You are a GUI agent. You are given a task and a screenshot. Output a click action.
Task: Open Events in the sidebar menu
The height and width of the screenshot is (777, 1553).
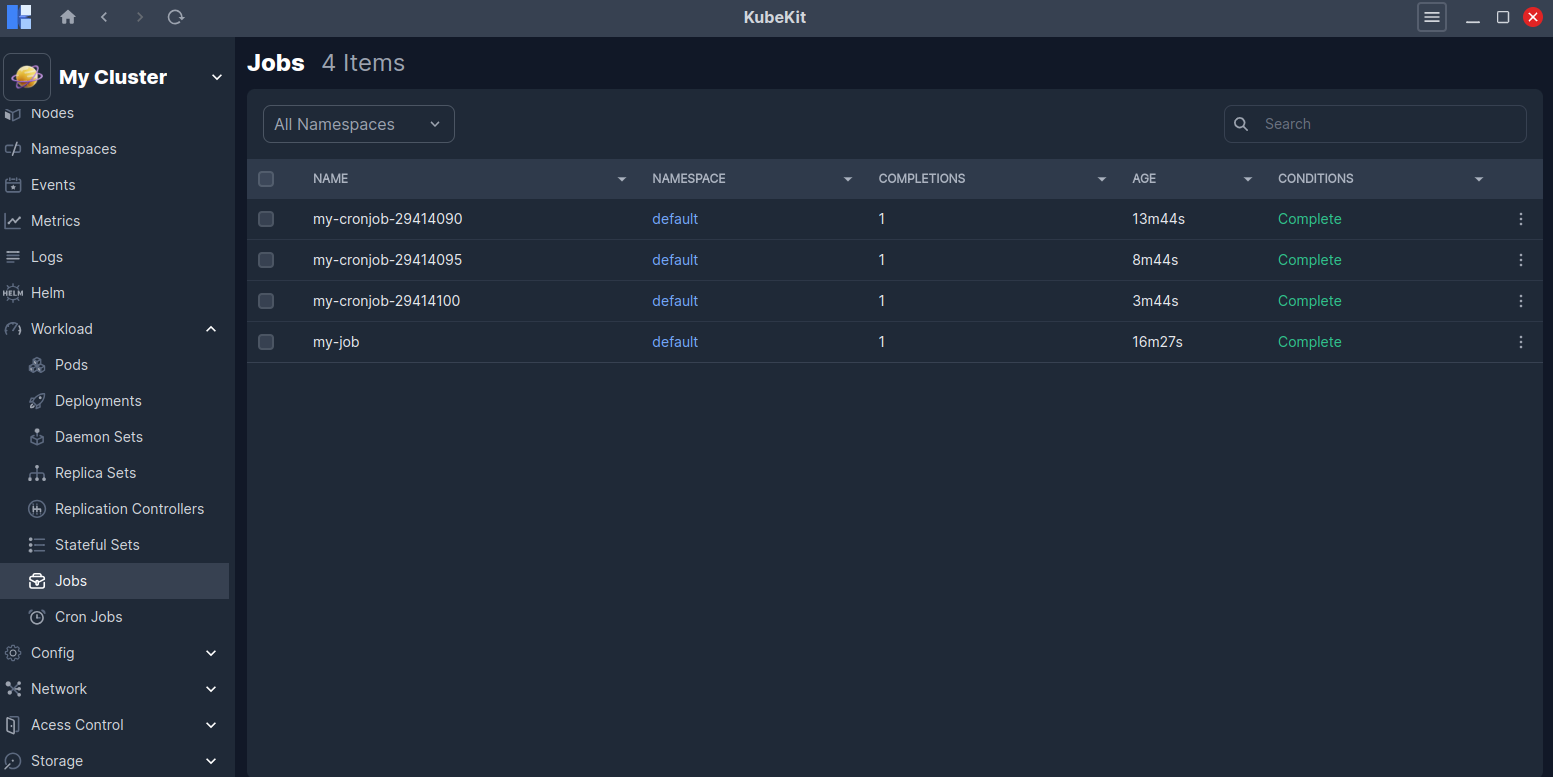[x=53, y=185]
